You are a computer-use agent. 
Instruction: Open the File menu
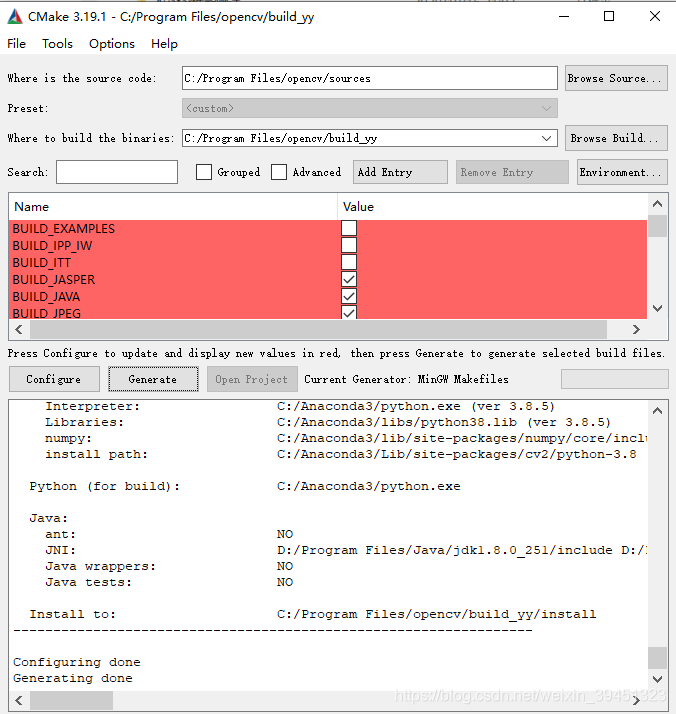click(16, 44)
